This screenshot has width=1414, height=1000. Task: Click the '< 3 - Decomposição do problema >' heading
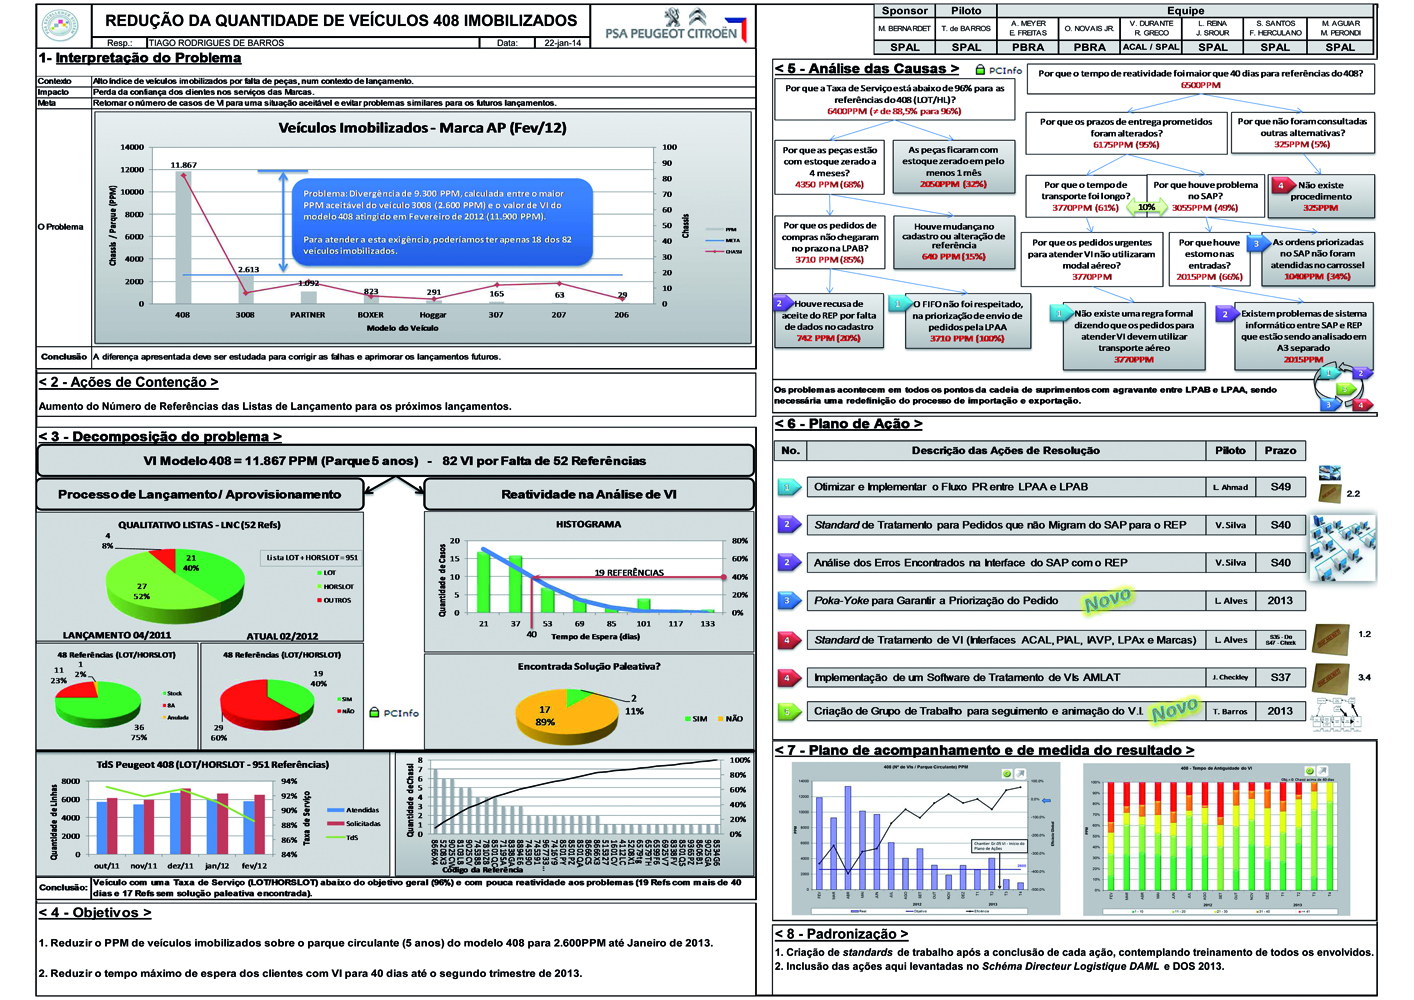(x=160, y=436)
